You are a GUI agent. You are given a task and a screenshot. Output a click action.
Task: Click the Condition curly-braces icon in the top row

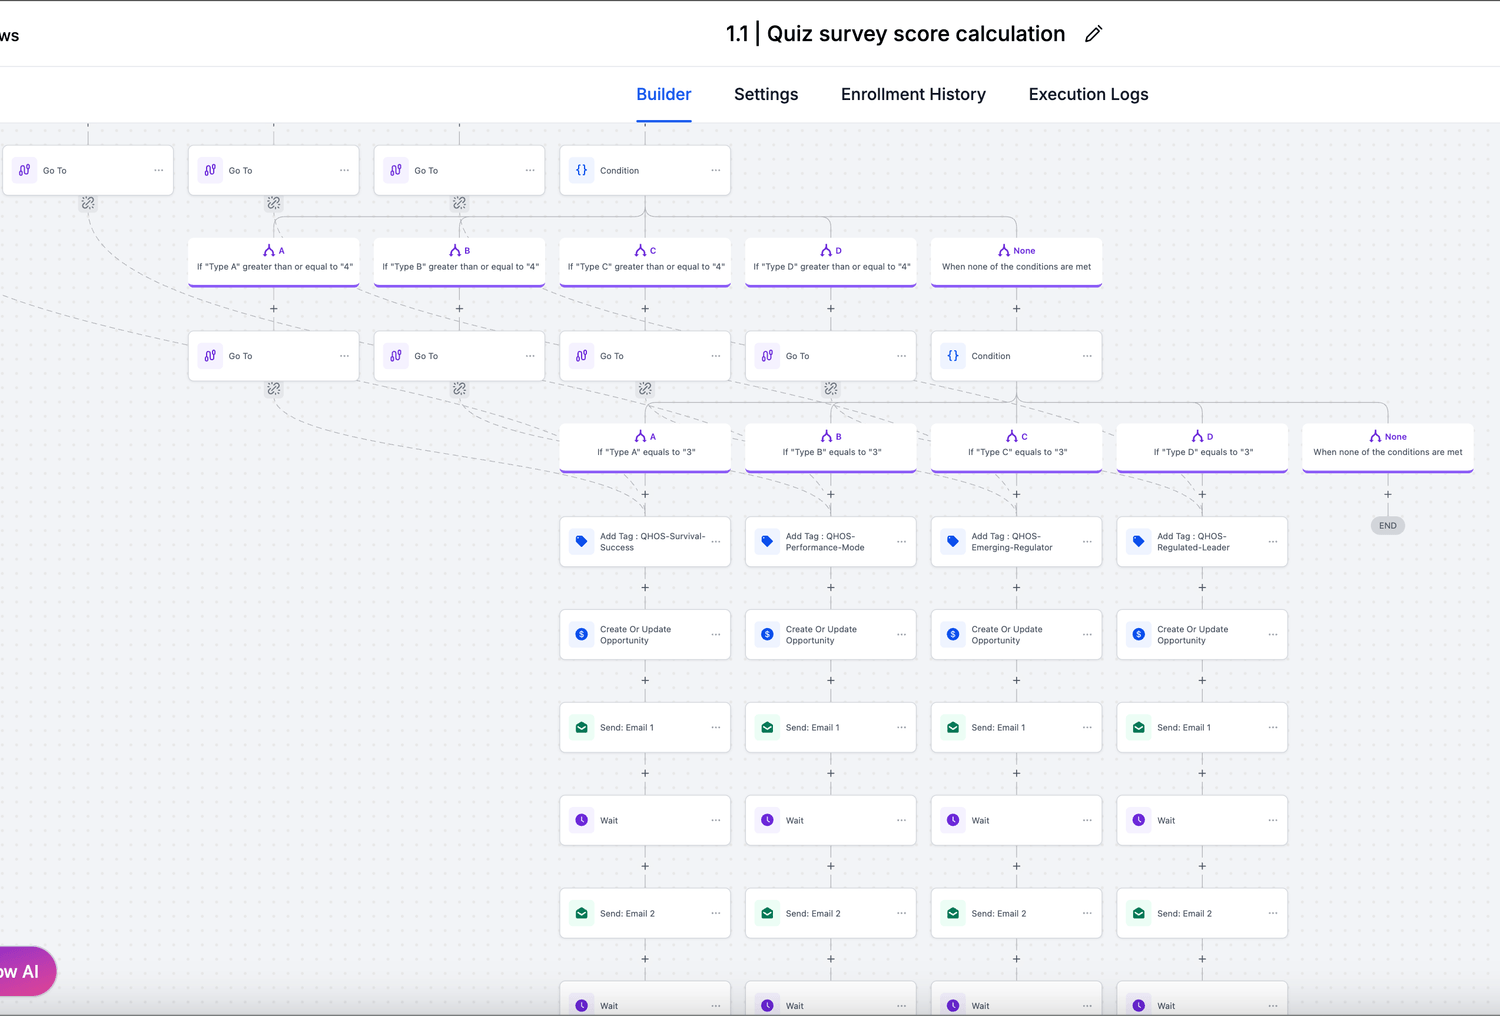581,170
